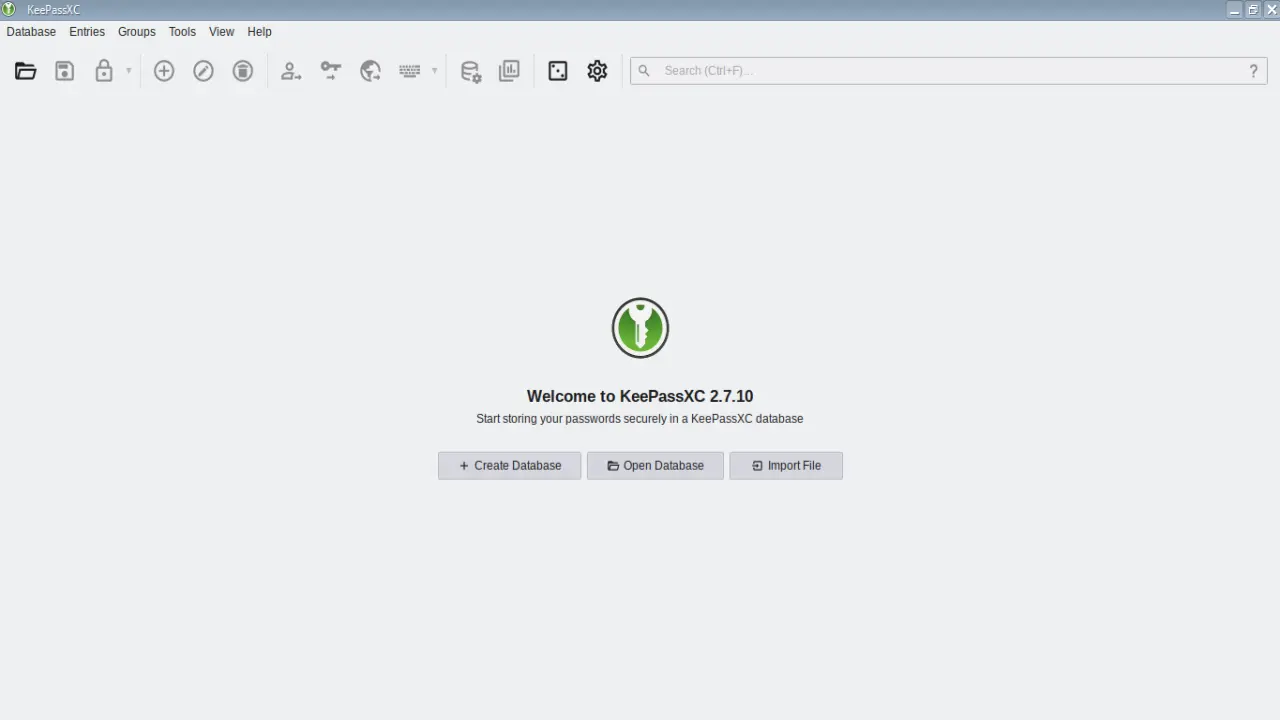1280x720 pixels.
Task: Open the Help menu
Action: pyautogui.click(x=259, y=32)
